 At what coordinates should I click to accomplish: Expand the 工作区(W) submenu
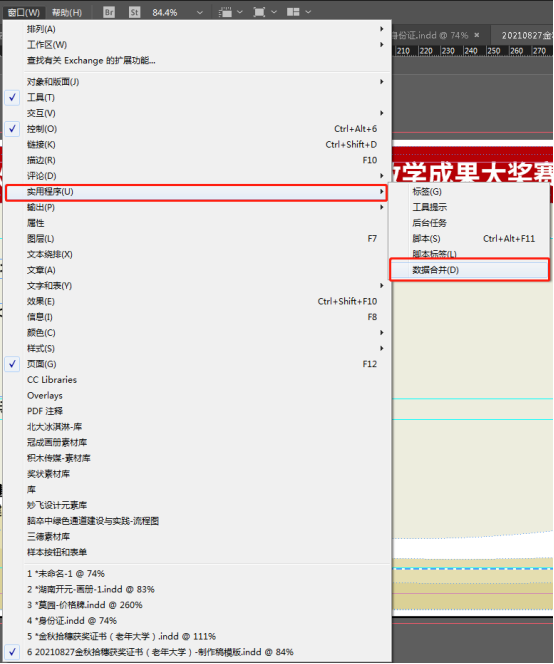click(197, 44)
